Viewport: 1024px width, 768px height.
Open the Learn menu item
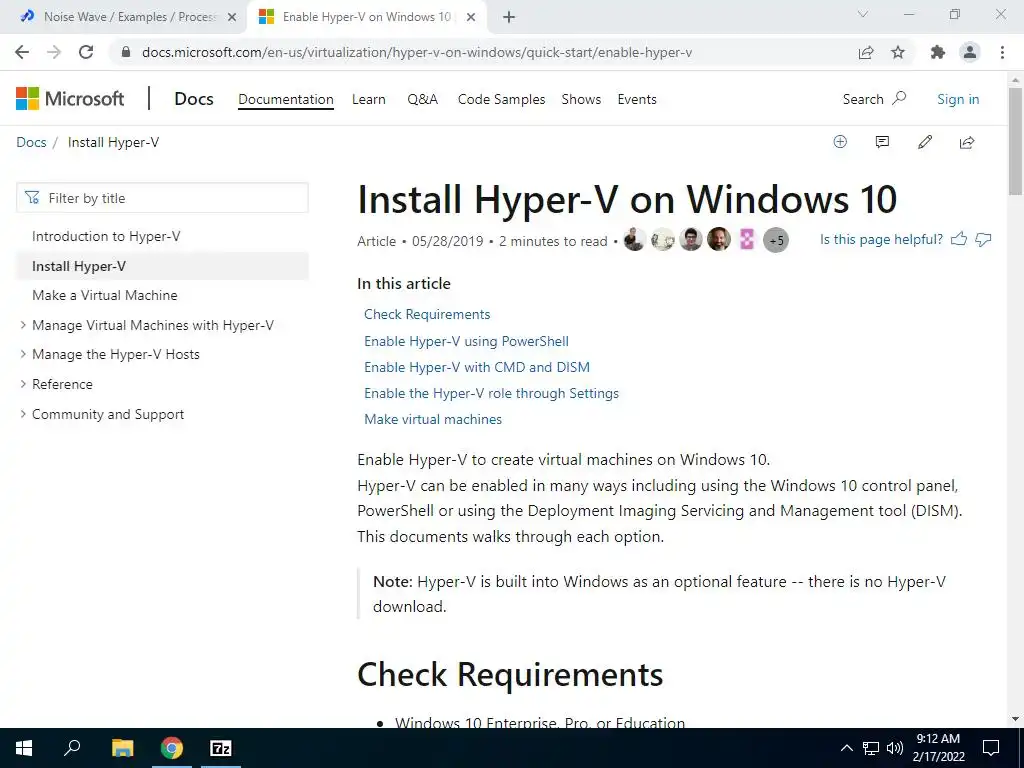click(x=368, y=99)
